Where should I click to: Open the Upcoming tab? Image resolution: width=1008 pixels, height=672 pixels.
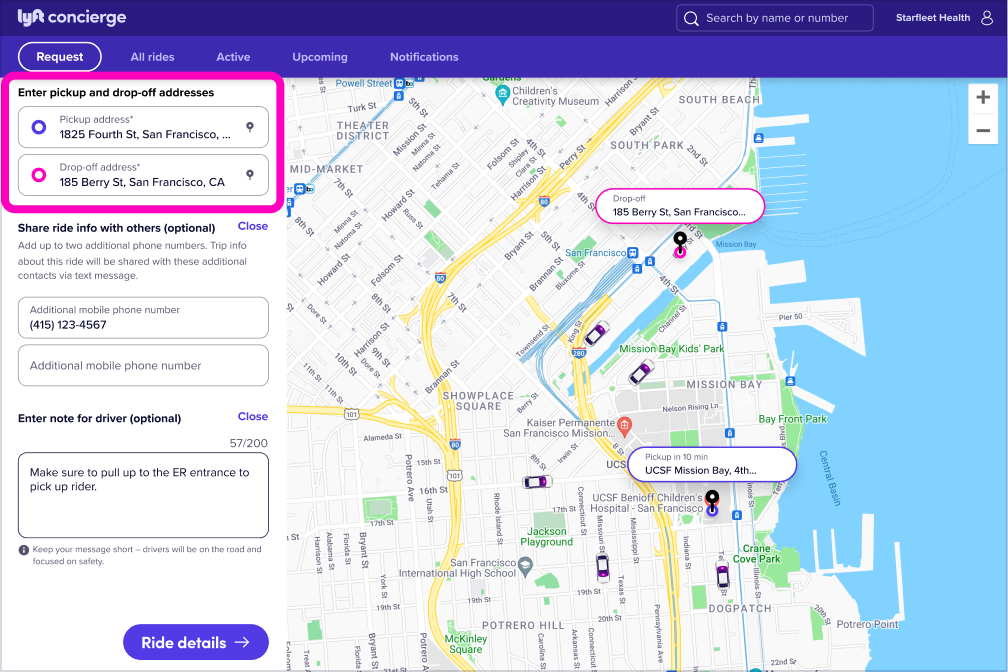coord(320,57)
